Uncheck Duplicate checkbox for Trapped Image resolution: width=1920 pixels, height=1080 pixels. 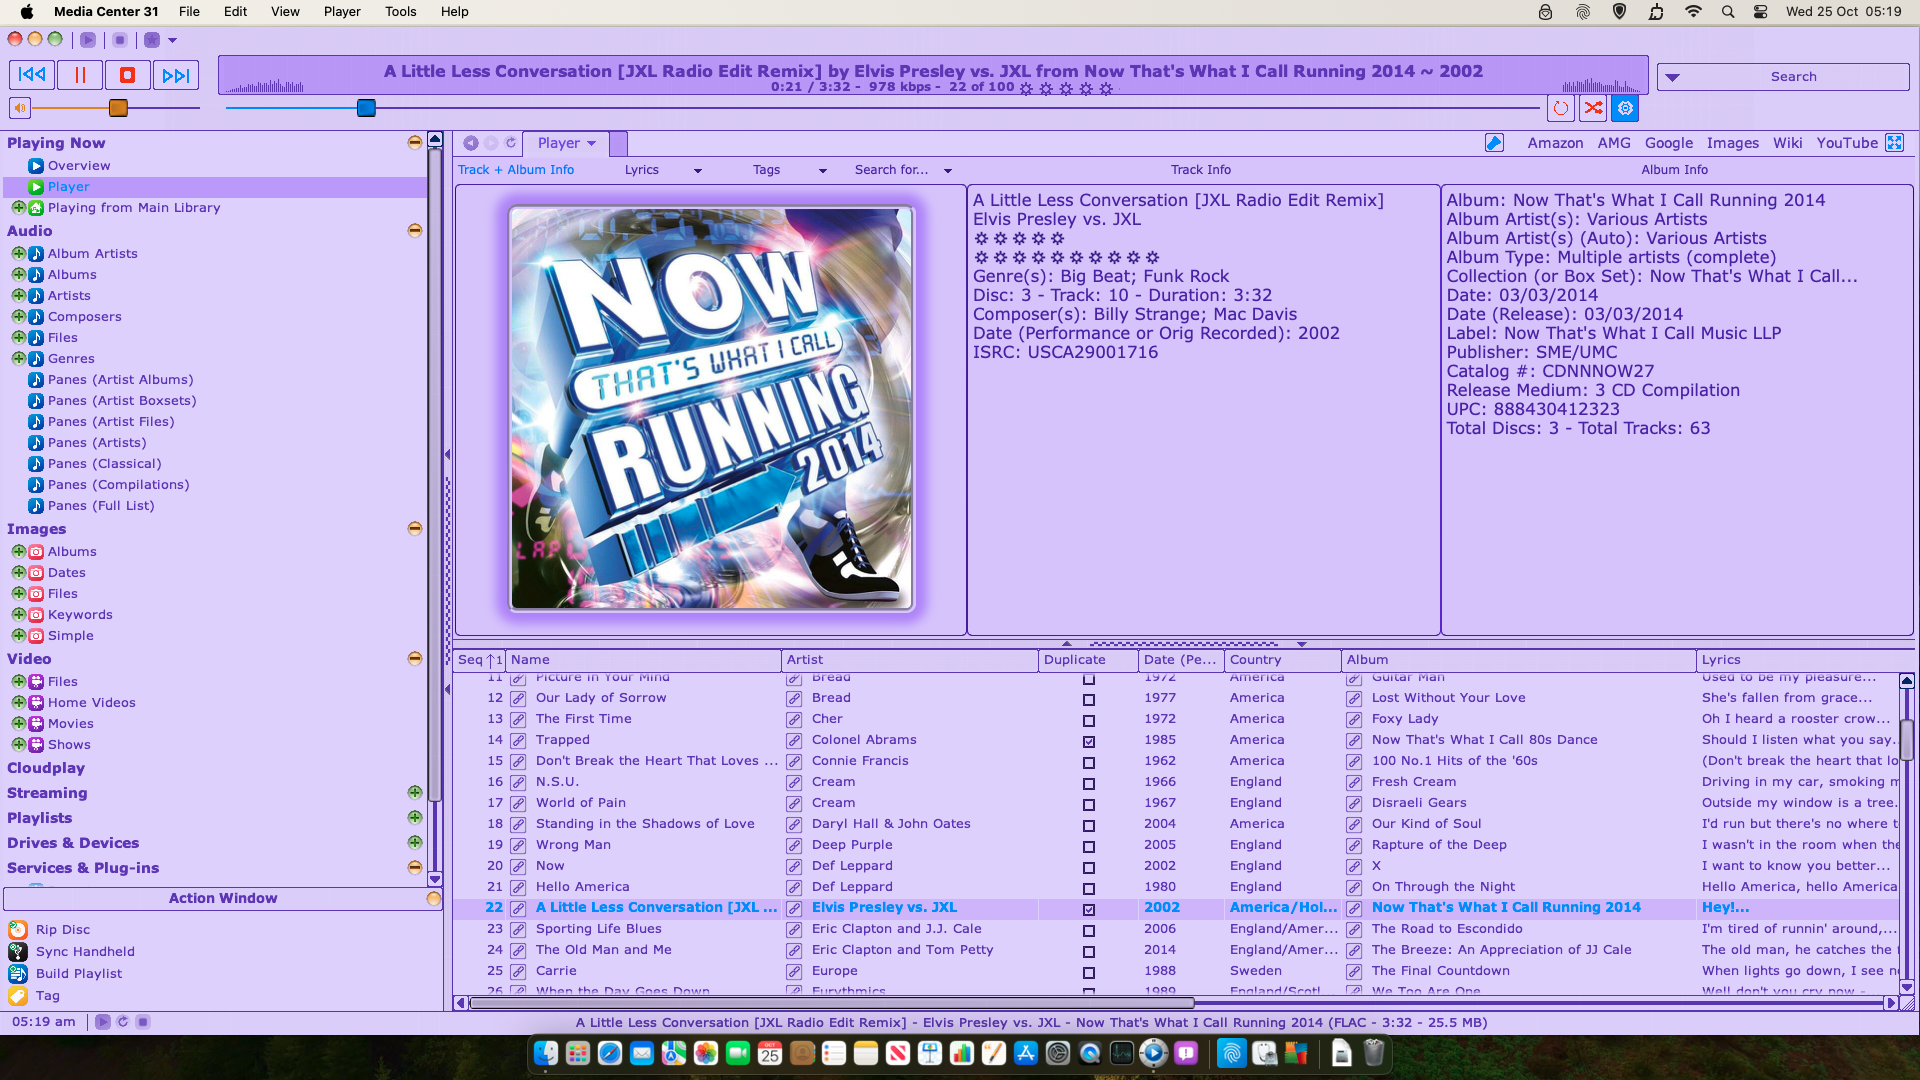1089,741
